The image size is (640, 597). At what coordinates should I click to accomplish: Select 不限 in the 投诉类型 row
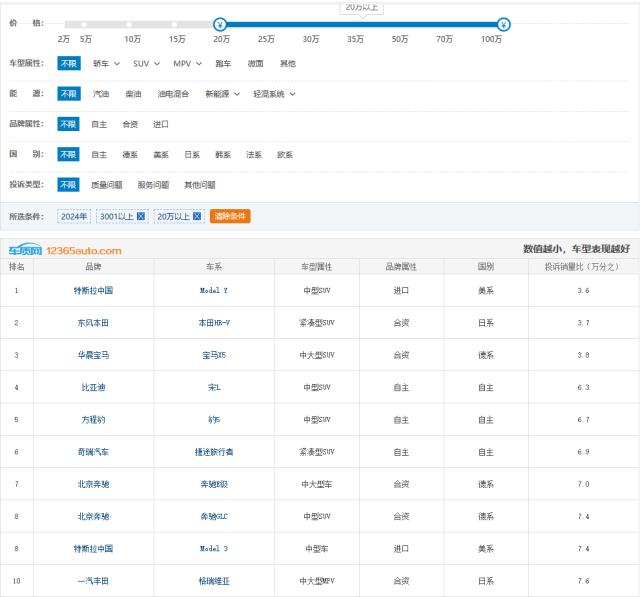(68, 185)
